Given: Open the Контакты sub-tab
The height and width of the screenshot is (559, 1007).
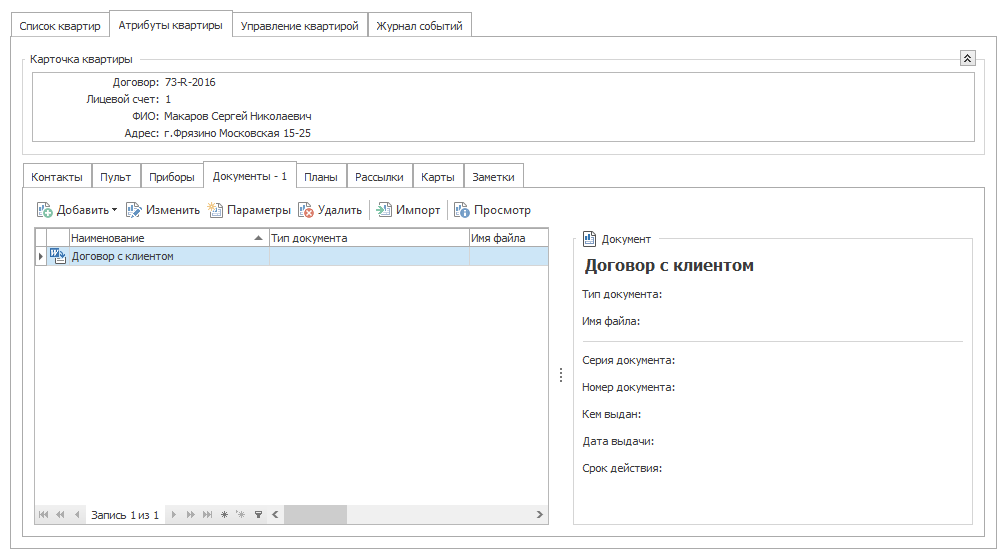Looking at the screenshot, I should (x=57, y=177).
